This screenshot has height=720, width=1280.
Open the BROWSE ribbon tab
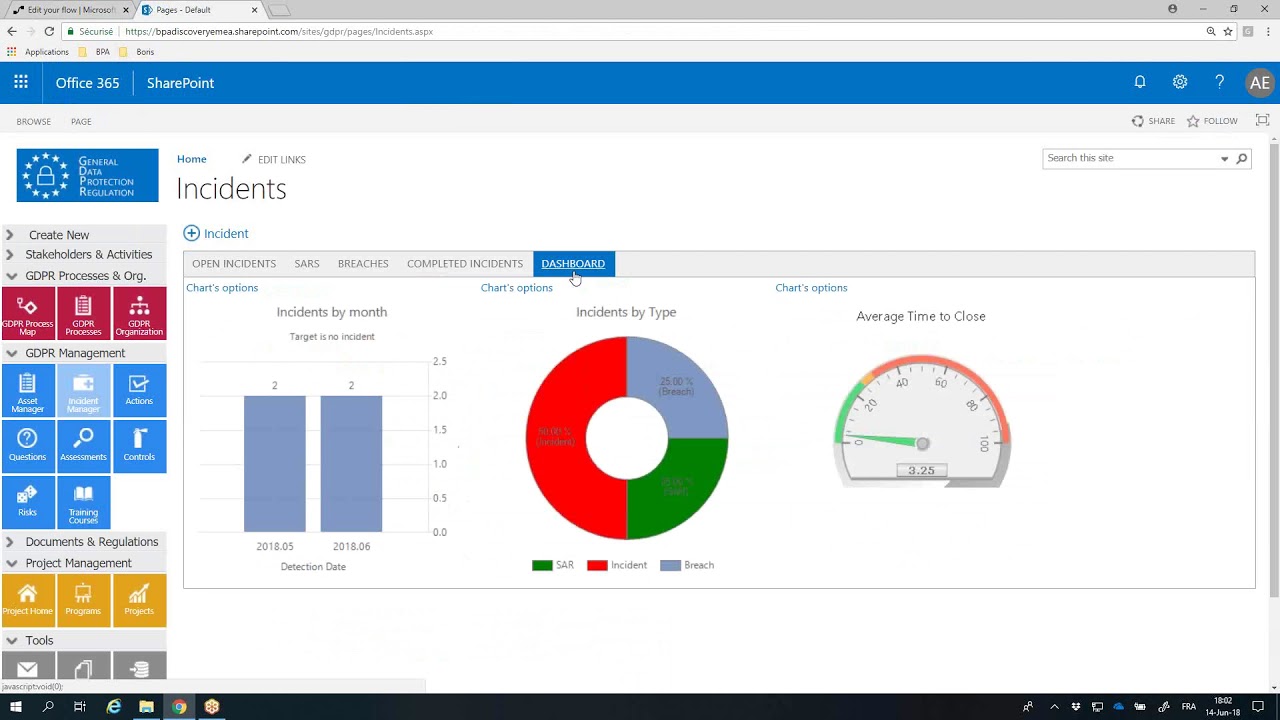pos(33,122)
